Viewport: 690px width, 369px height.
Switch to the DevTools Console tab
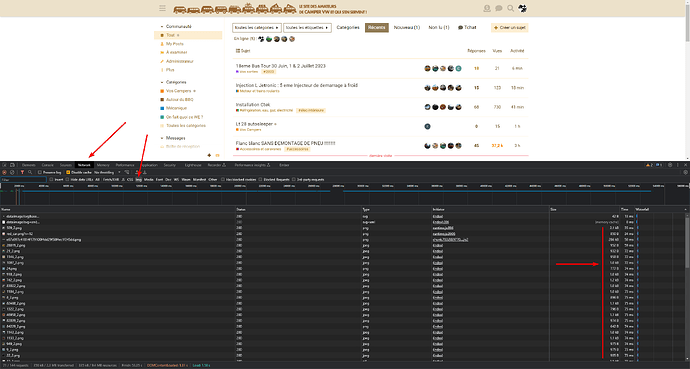(48, 165)
